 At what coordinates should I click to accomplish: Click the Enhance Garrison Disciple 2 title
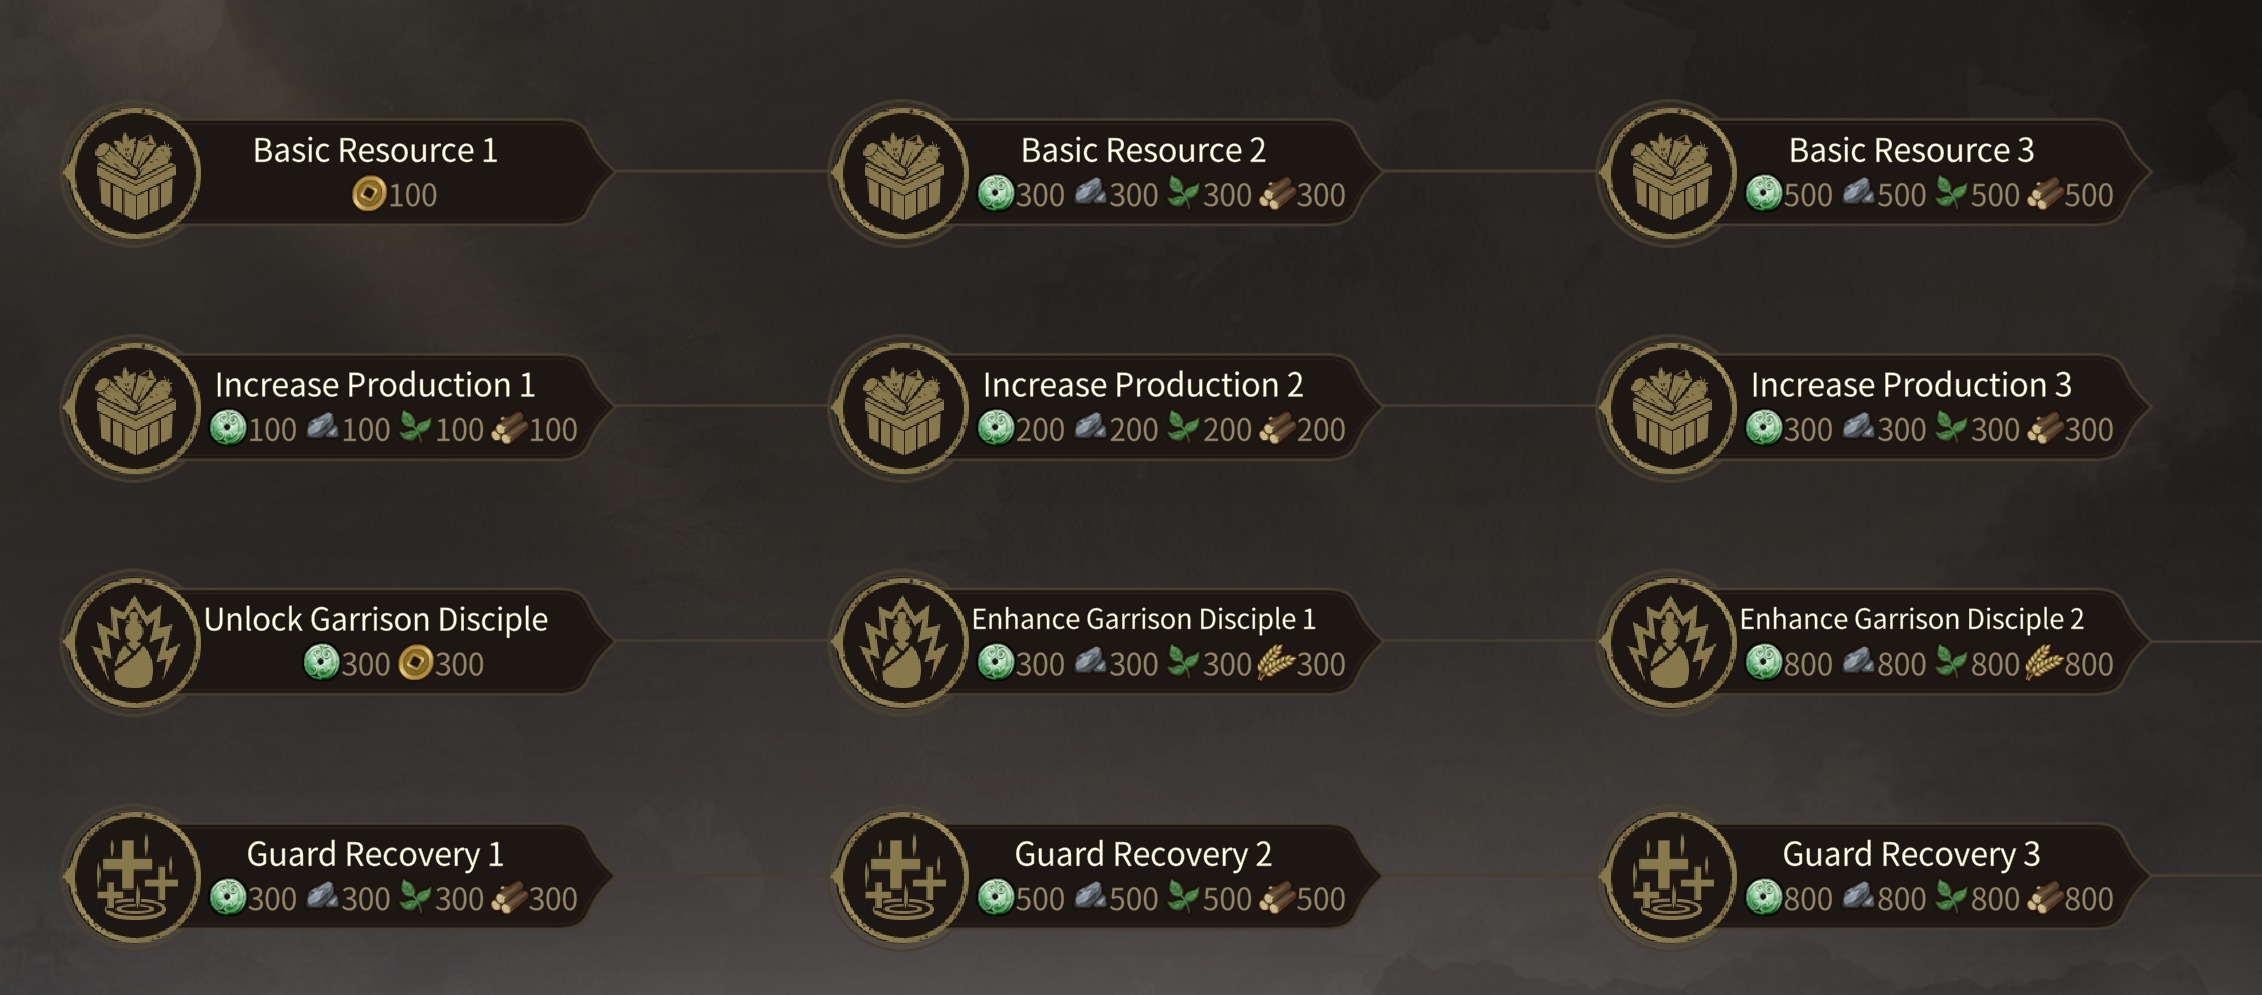(x=1911, y=619)
